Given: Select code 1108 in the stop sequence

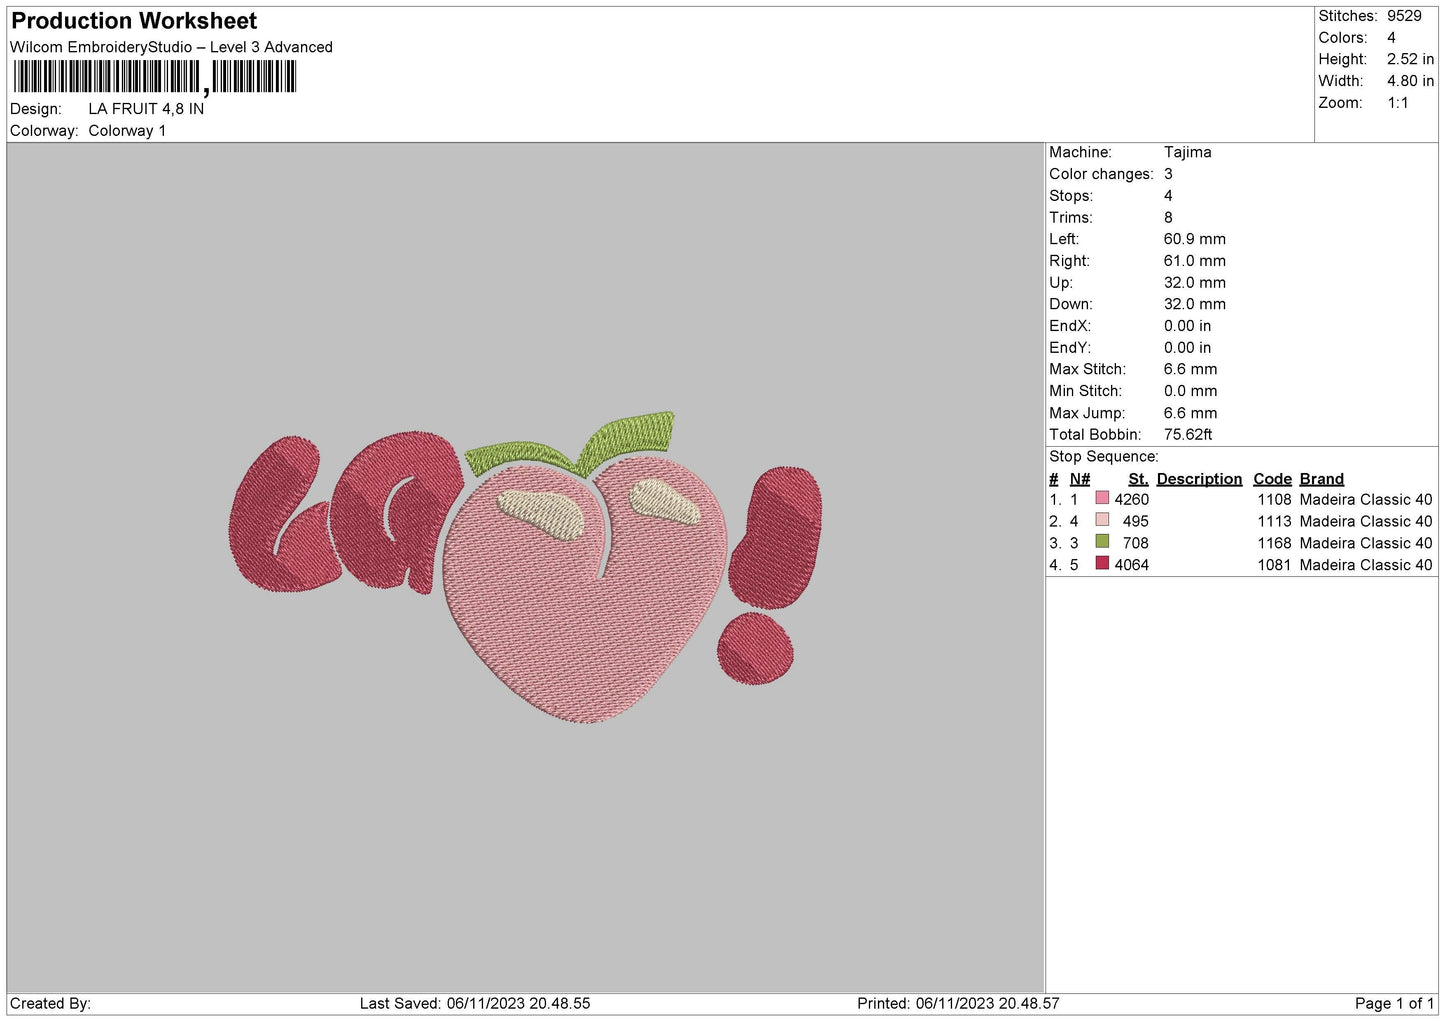Looking at the screenshot, I should pyautogui.click(x=1274, y=499).
